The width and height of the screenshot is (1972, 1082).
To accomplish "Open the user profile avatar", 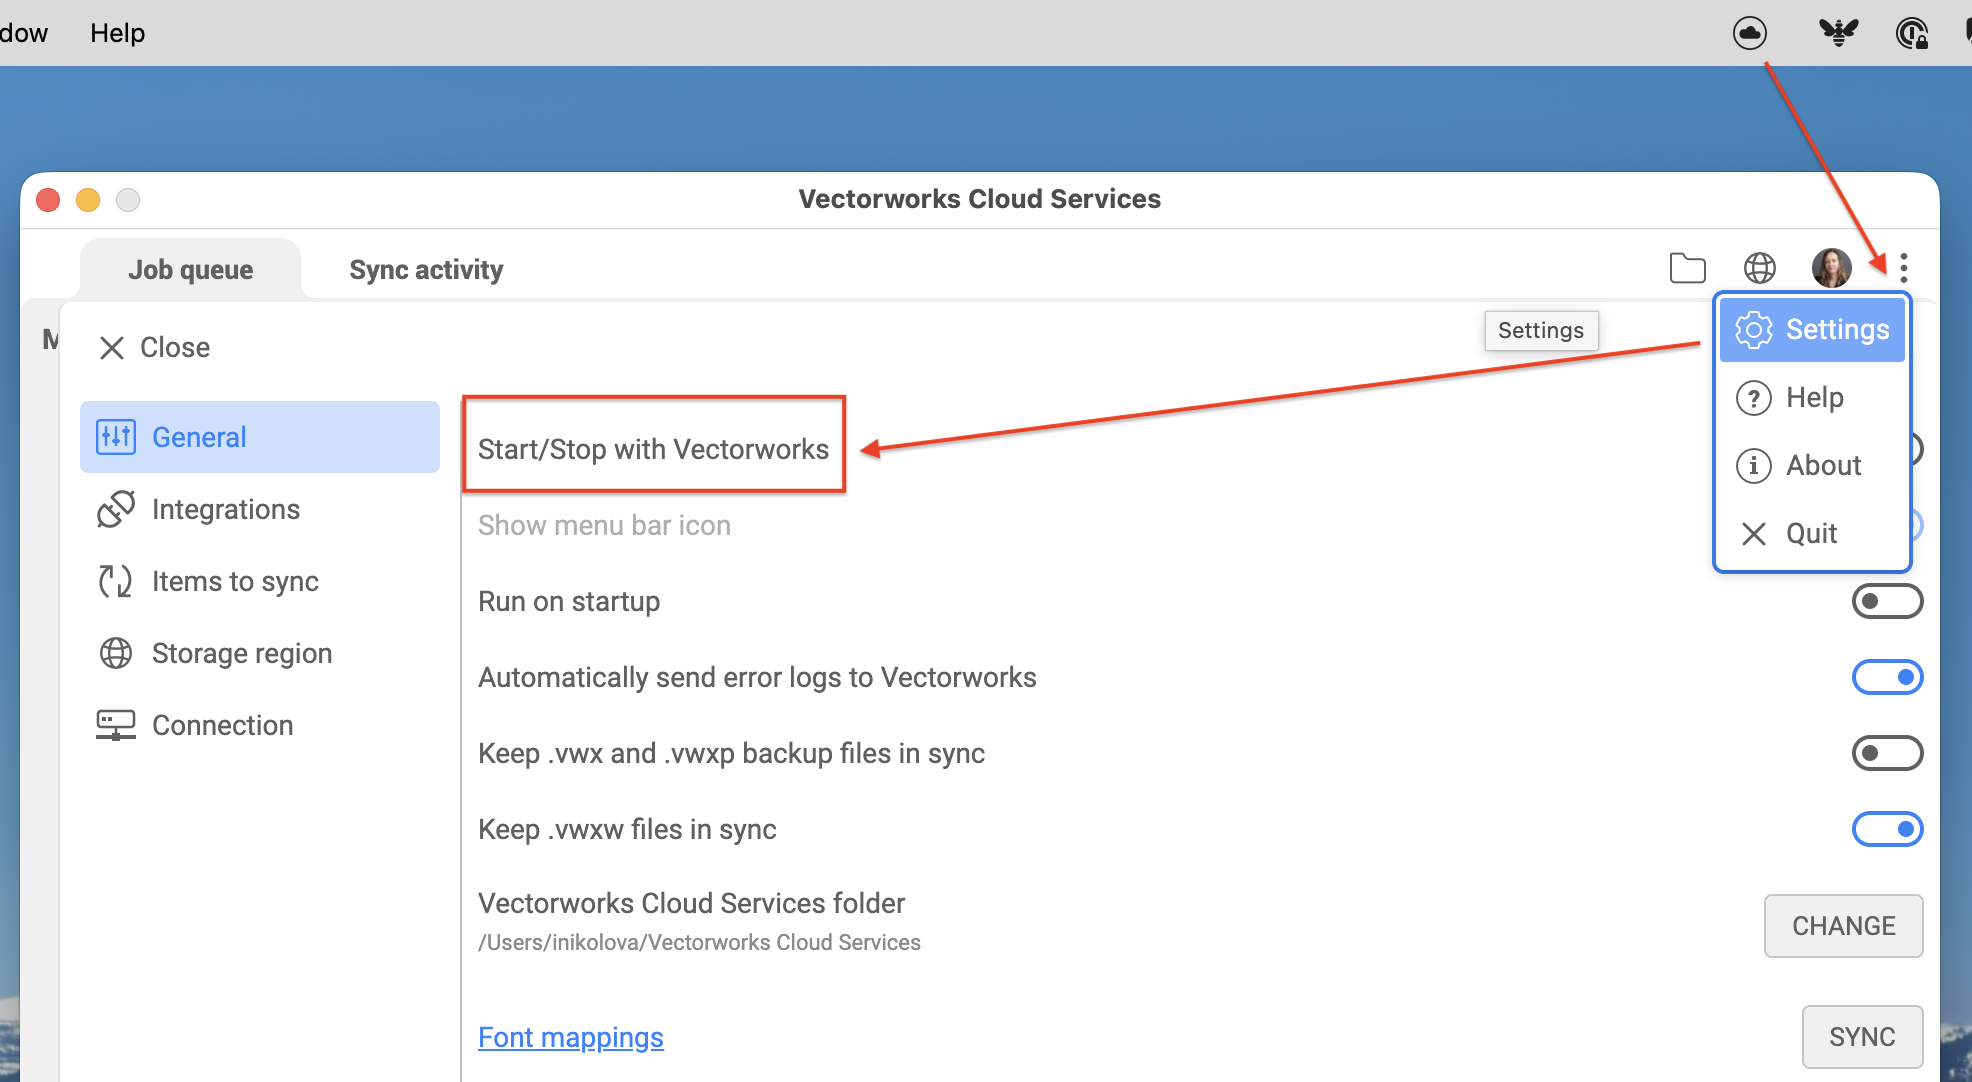I will [1831, 268].
